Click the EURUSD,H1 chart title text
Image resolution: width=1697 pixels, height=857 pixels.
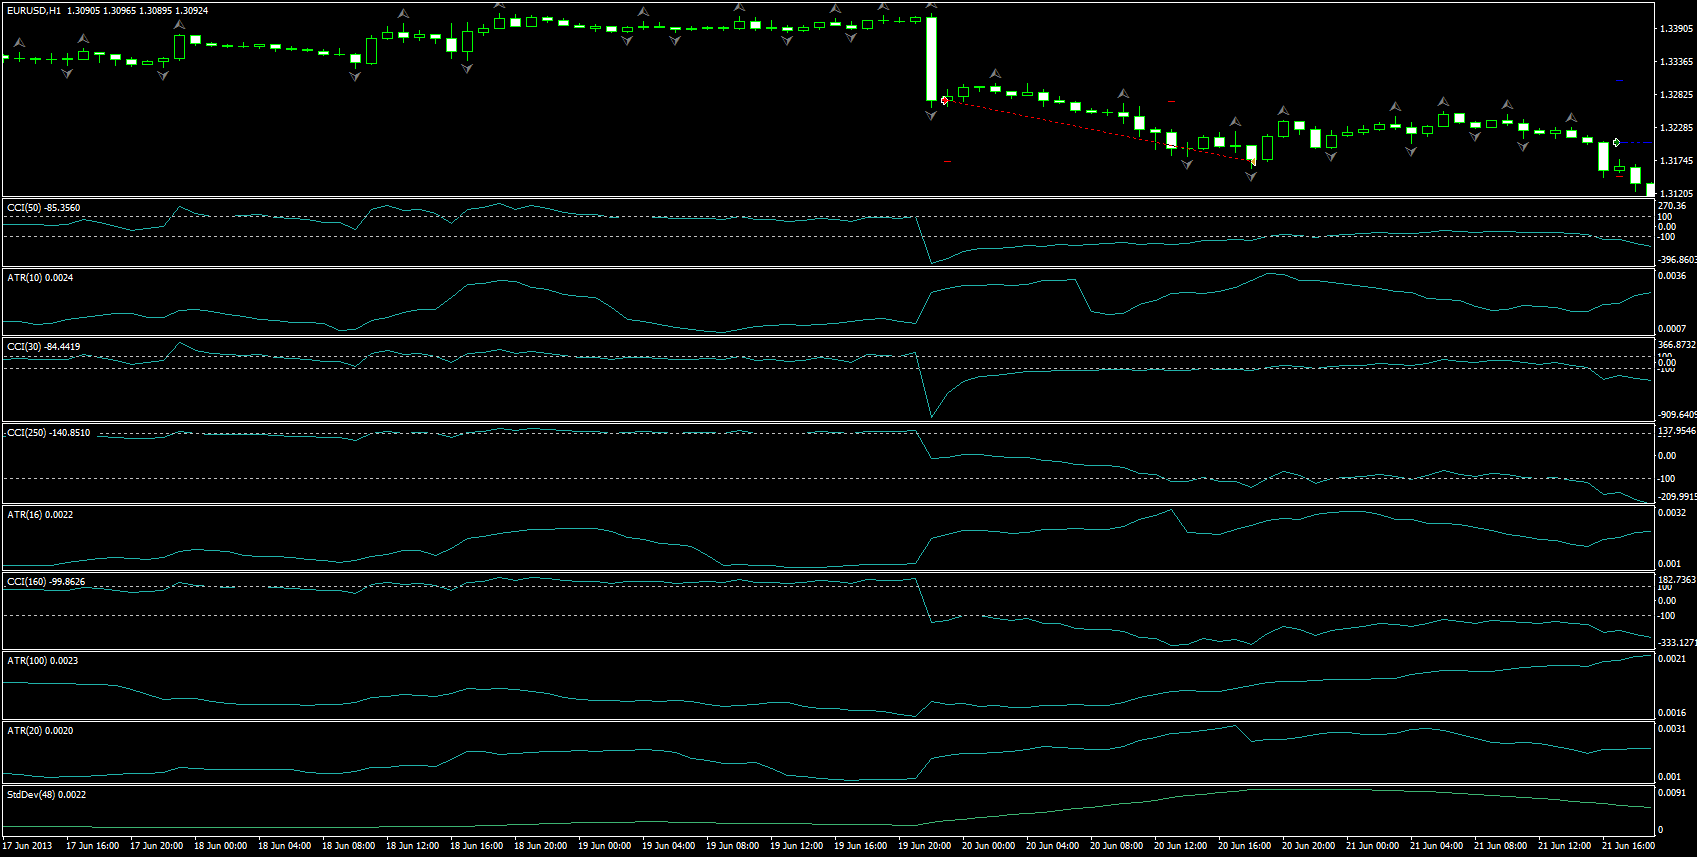(x=34, y=10)
